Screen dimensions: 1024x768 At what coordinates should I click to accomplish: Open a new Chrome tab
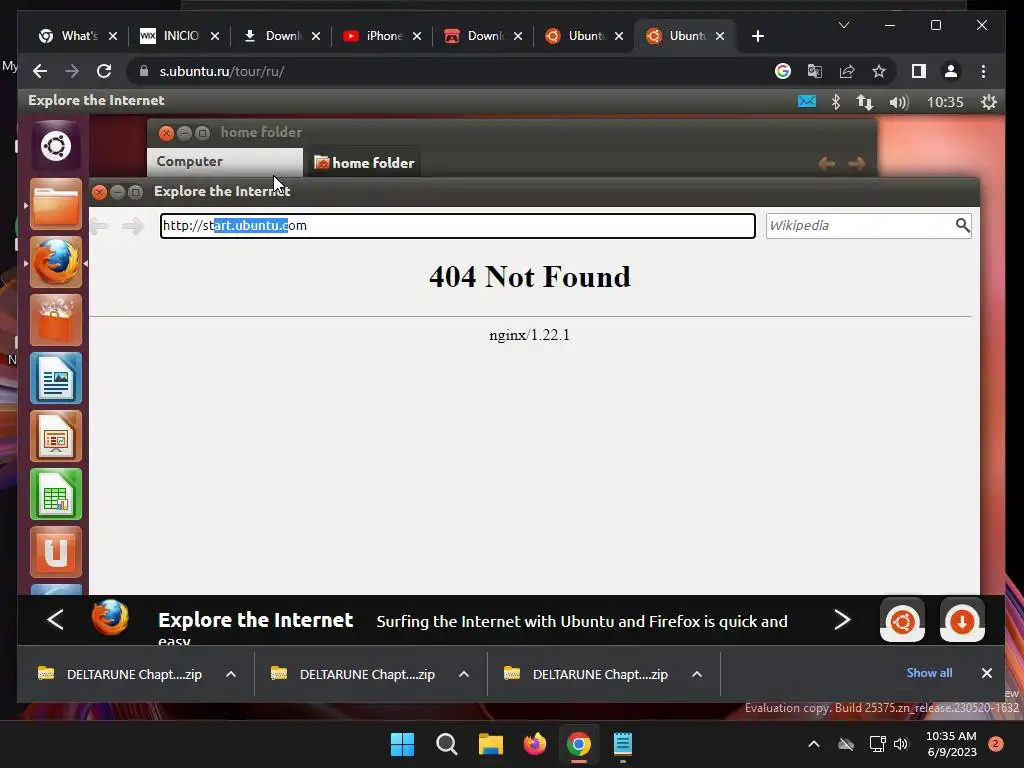(x=758, y=36)
